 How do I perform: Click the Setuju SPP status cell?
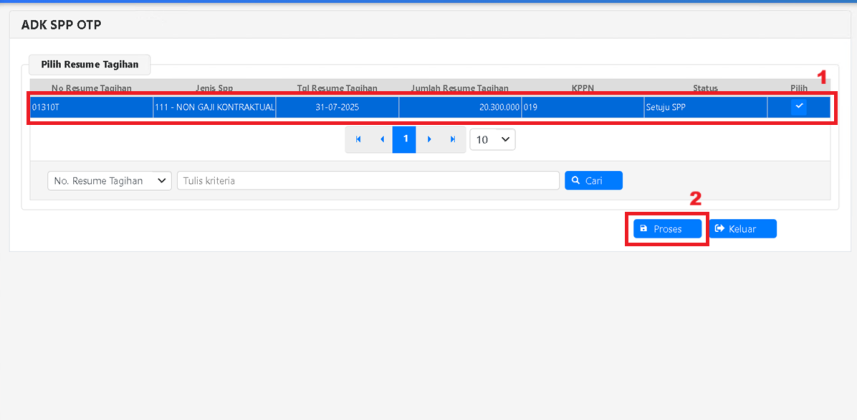pyautogui.click(x=705, y=107)
